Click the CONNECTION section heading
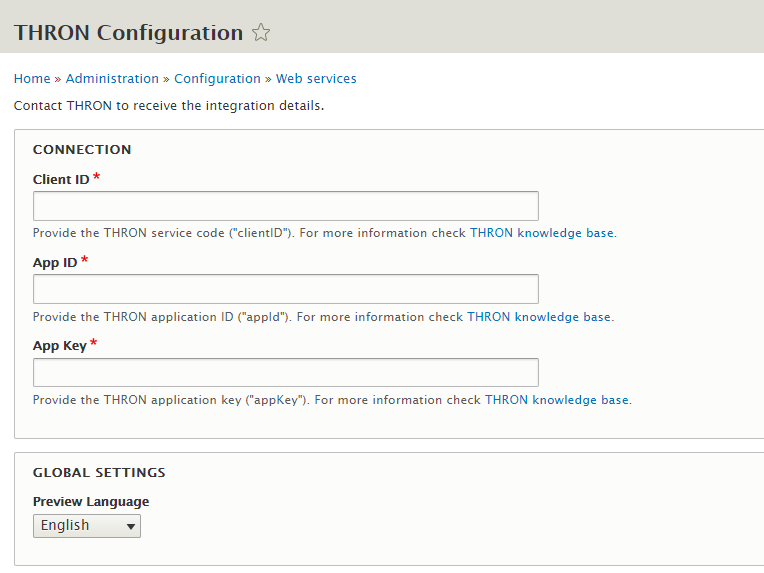The height and width of the screenshot is (573, 764). 82,150
